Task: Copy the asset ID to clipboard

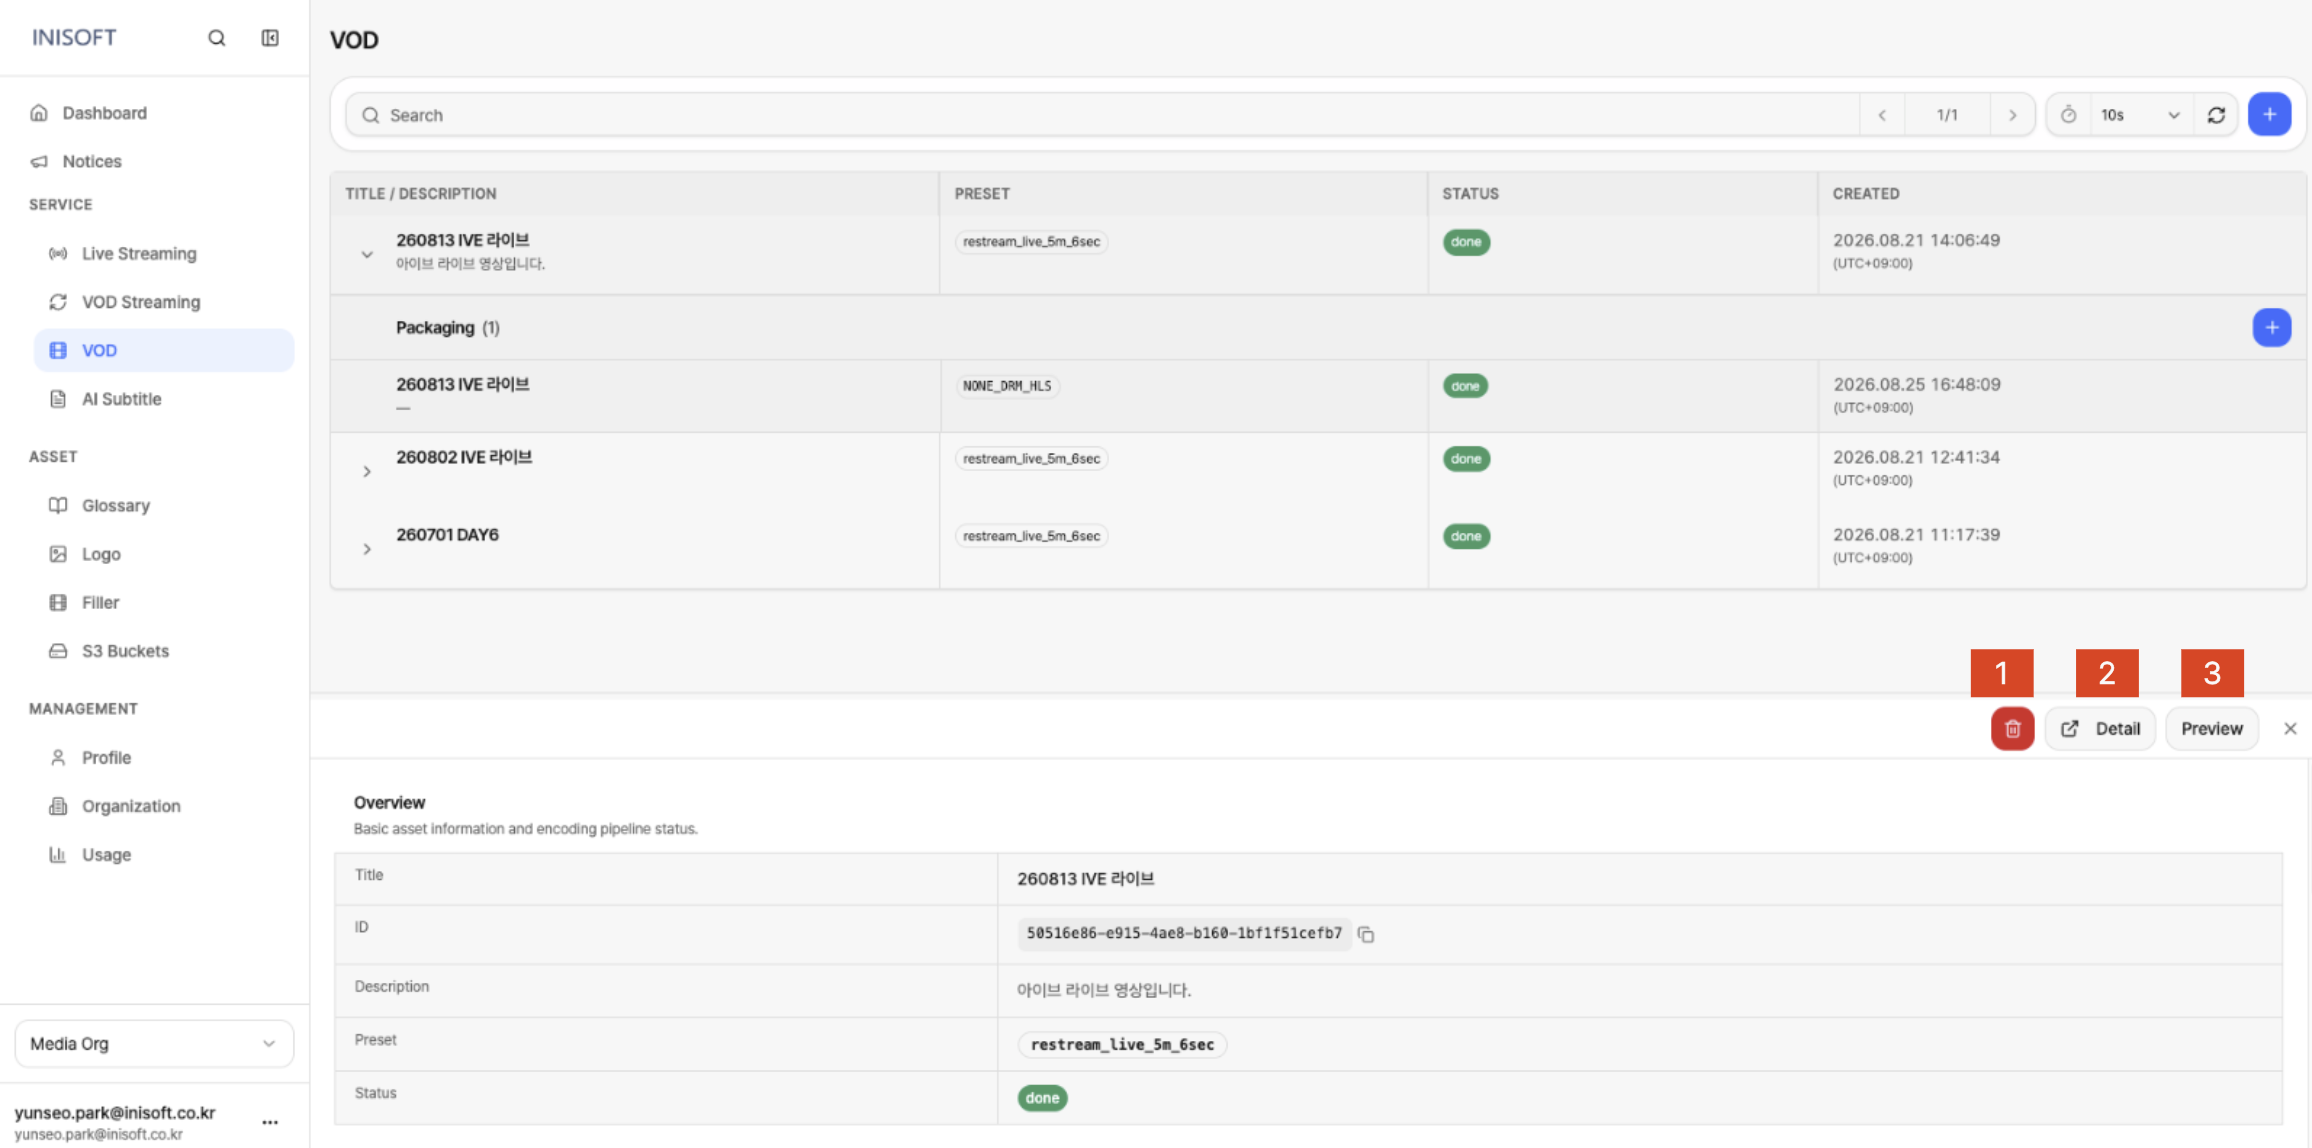Action: [1366, 934]
